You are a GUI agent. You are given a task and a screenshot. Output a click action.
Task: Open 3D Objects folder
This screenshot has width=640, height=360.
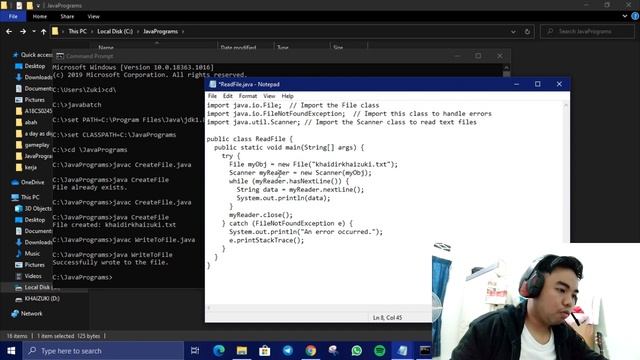click(38, 209)
